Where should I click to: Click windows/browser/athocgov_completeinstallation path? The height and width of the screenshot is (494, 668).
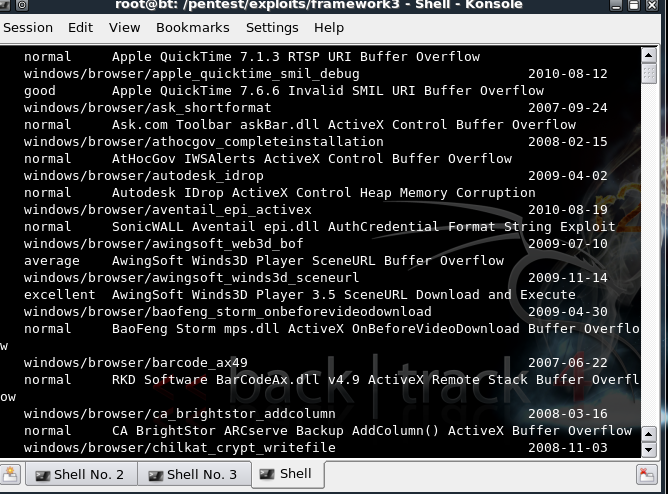click(204, 142)
